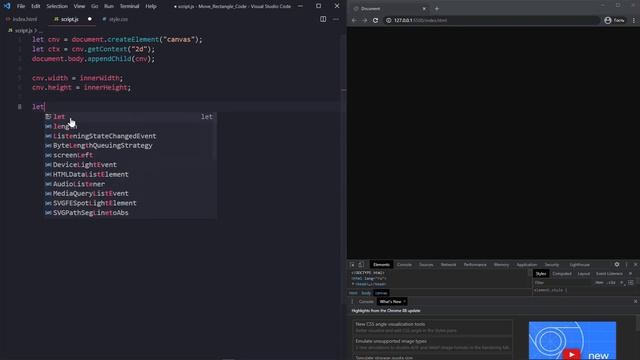Image resolution: width=640 pixels, height=360 pixels.
Task: Select body in the DOM breadcrumb
Action: (x=366, y=293)
